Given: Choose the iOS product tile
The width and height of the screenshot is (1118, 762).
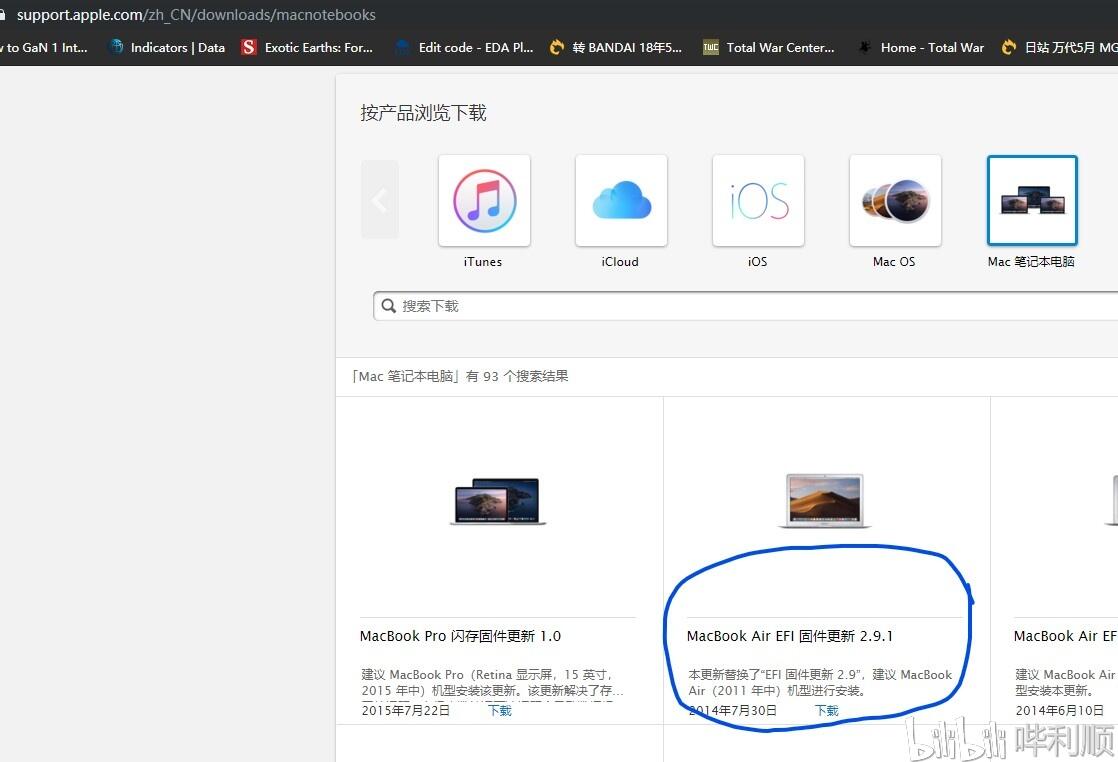Looking at the screenshot, I should [x=758, y=201].
